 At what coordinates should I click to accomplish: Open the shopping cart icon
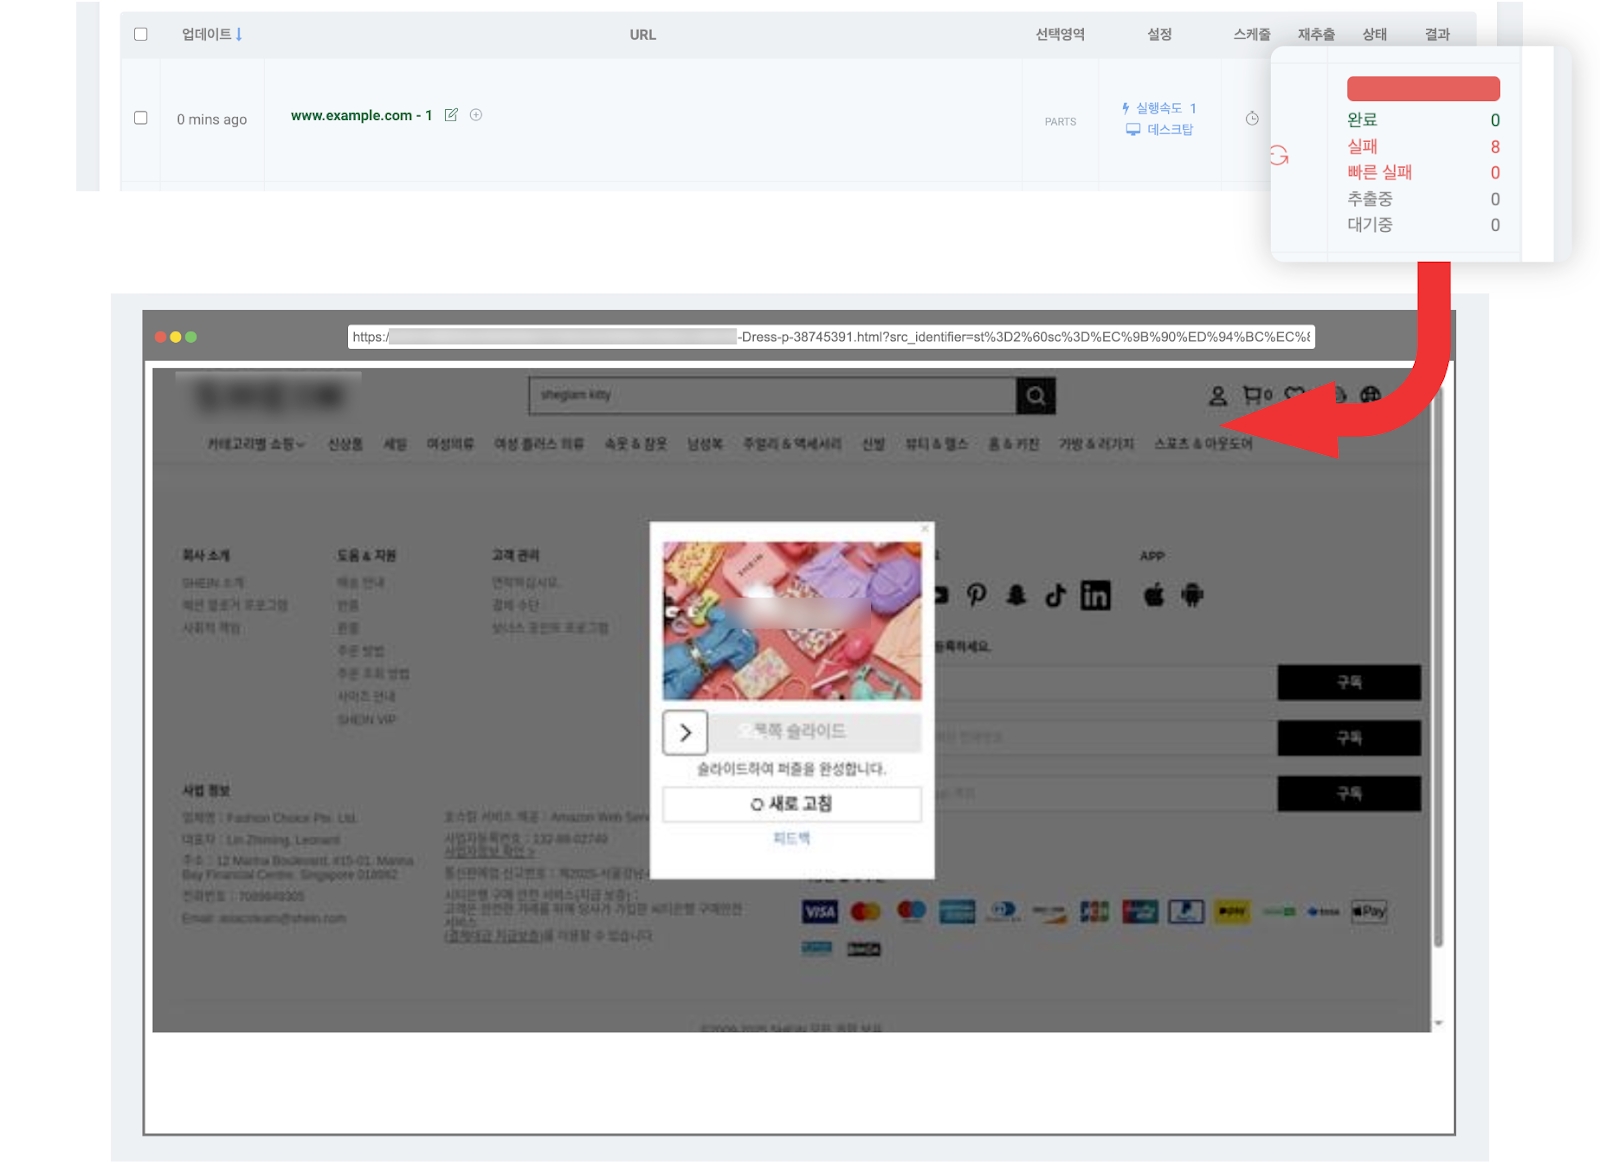point(1252,395)
